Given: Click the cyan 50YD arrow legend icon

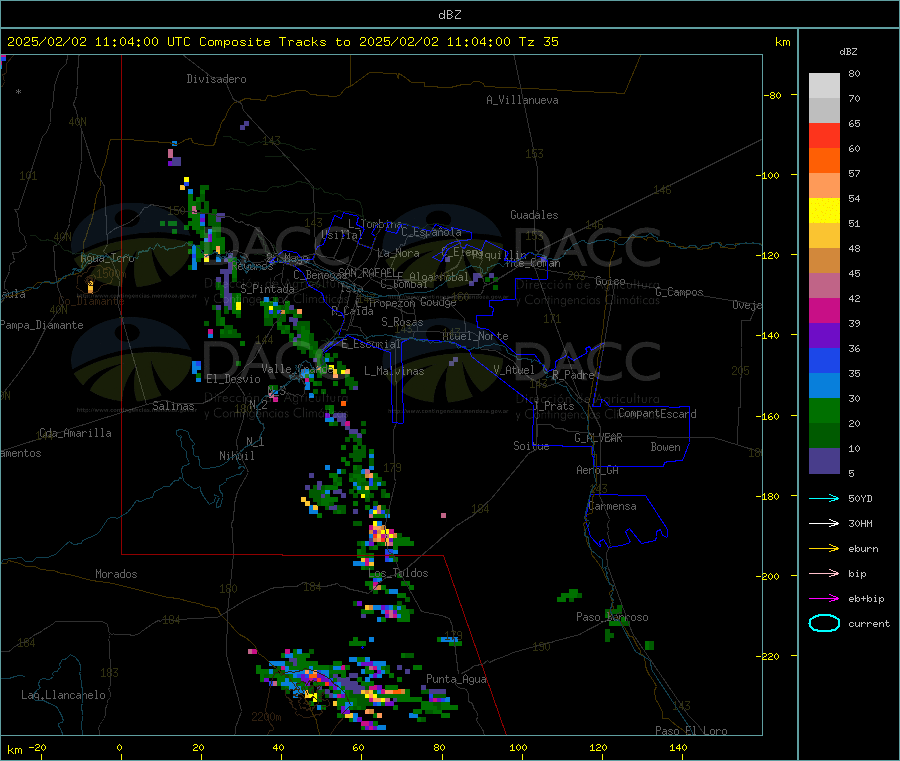Looking at the screenshot, I should 824,498.
